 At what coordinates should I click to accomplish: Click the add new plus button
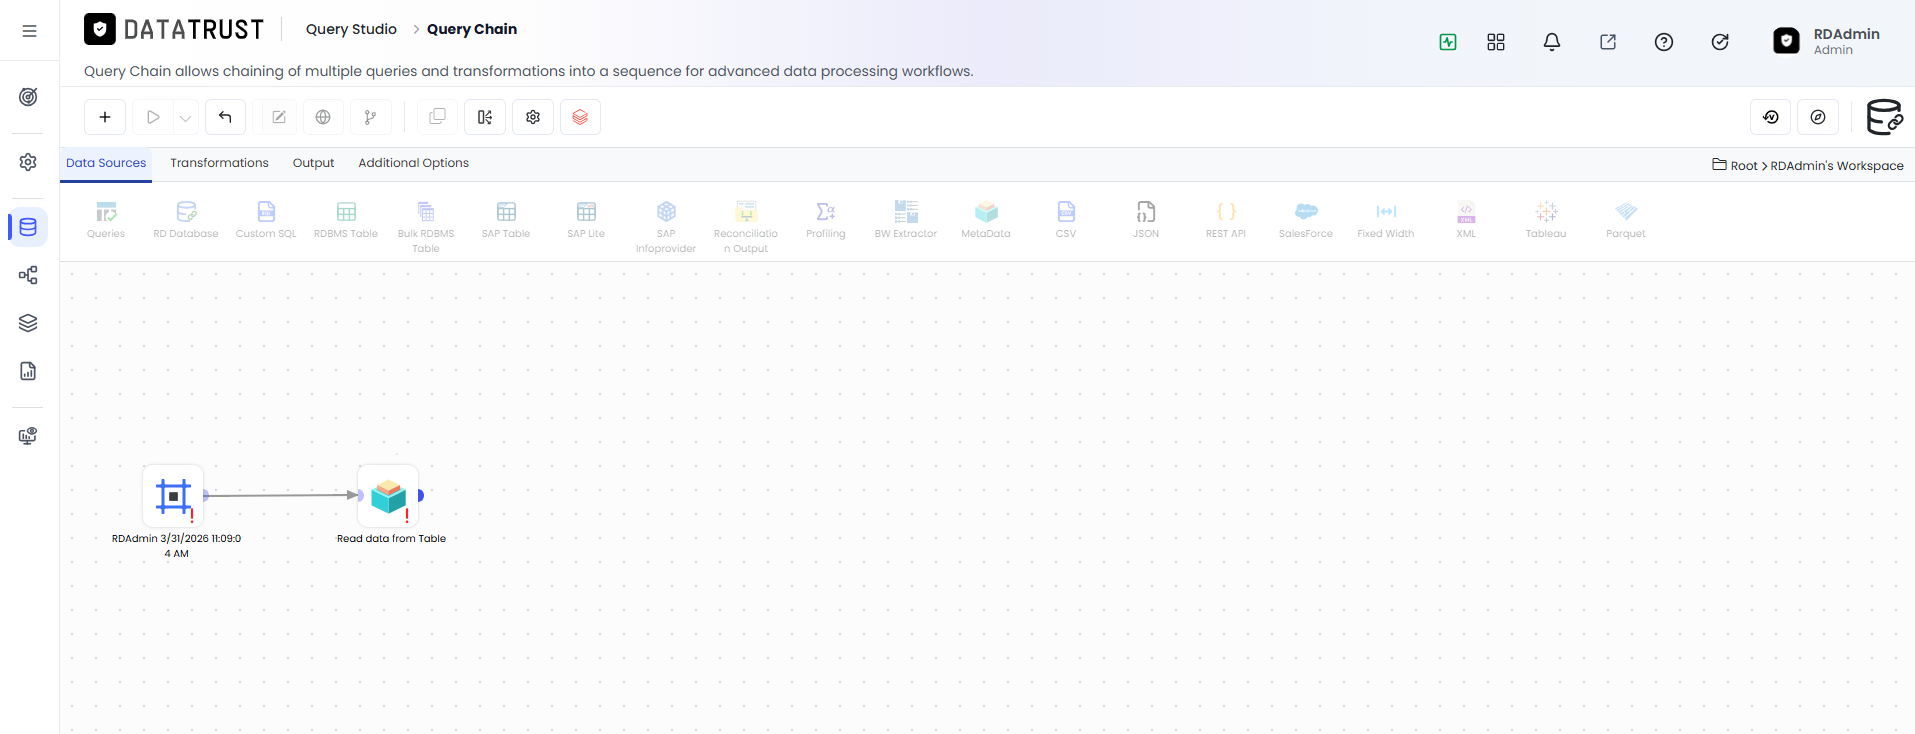point(105,117)
